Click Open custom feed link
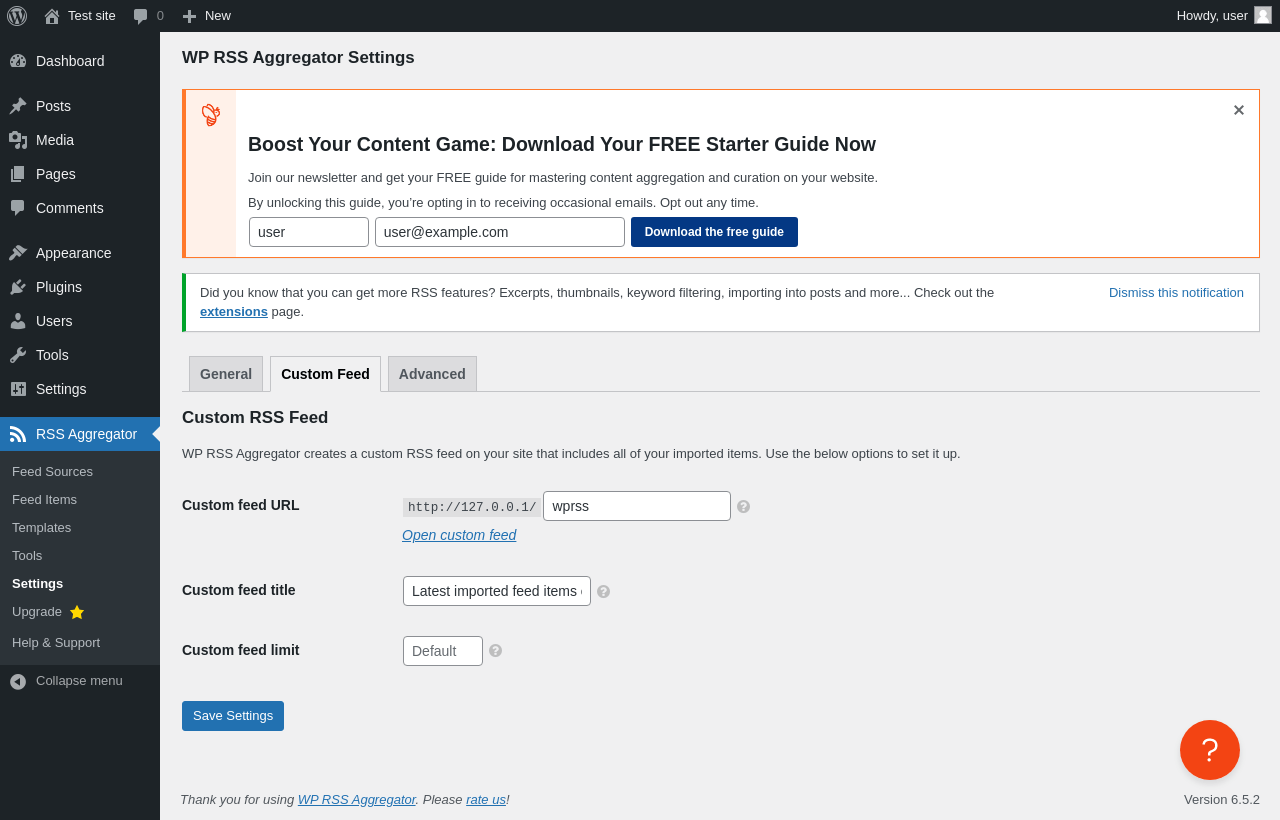This screenshot has width=1280, height=820. (459, 535)
